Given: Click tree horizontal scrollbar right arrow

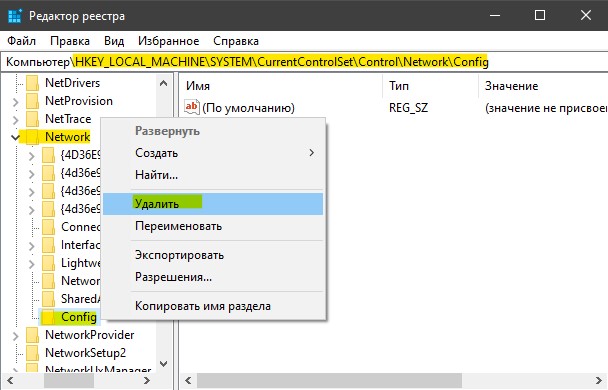Looking at the screenshot, I should pos(147,380).
